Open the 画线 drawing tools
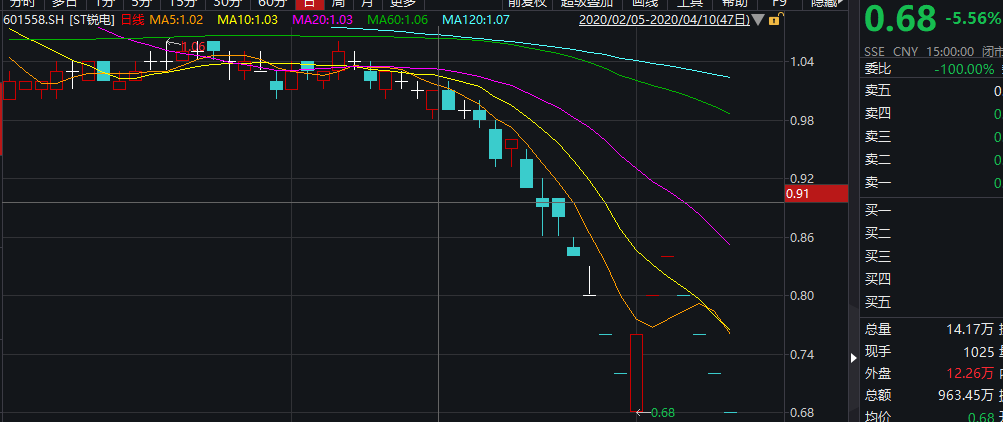Viewport: 1003px width, 422px height. [x=643, y=3]
